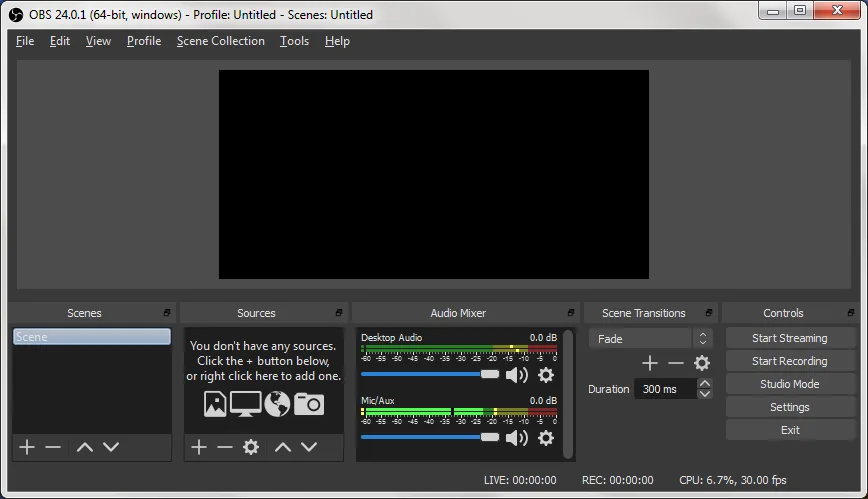
Task: Maximize the OBS window
Action: point(800,11)
